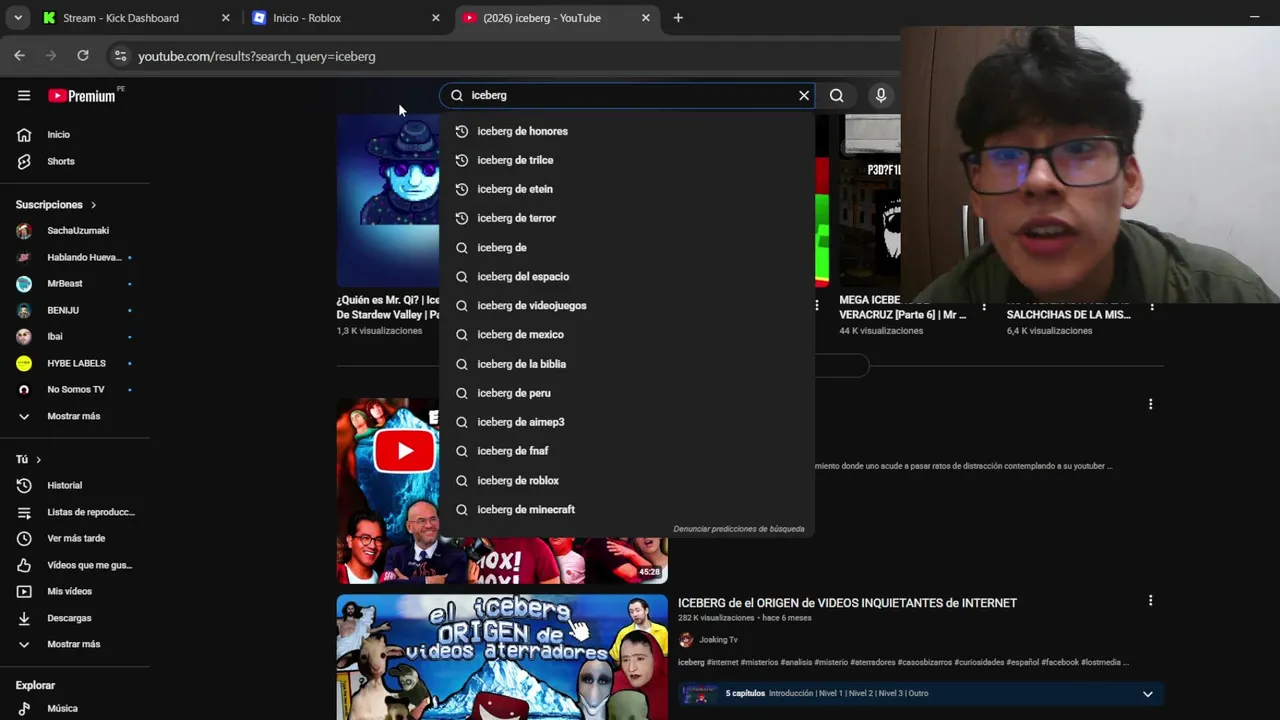Pick suggestion iceberg de aimep3
Image resolution: width=1280 pixels, height=720 pixels.
click(x=627, y=422)
